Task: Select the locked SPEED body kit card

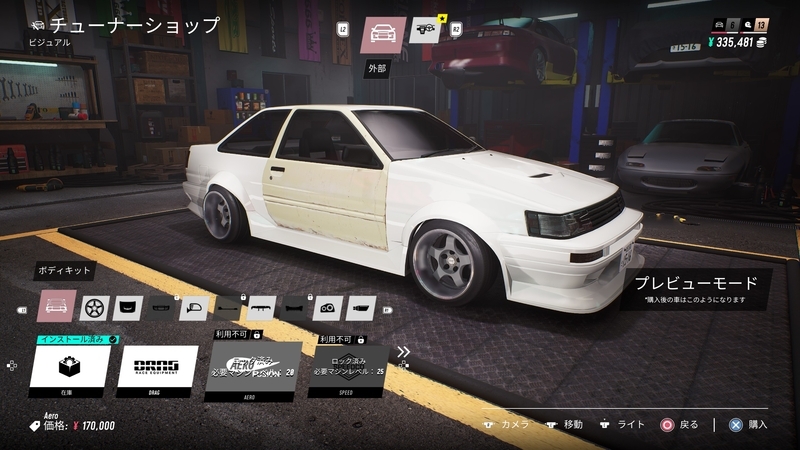Action: click(348, 371)
